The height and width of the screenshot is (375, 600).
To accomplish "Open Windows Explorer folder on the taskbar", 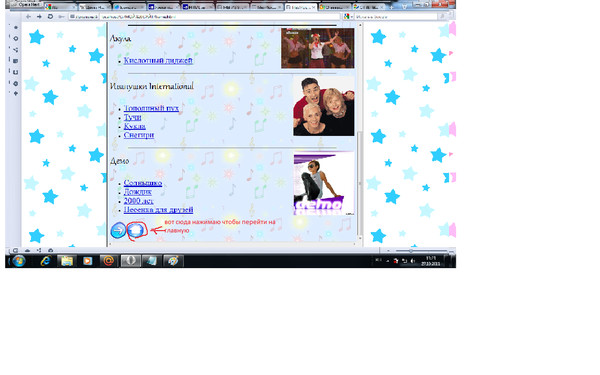I will (x=67, y=261).
